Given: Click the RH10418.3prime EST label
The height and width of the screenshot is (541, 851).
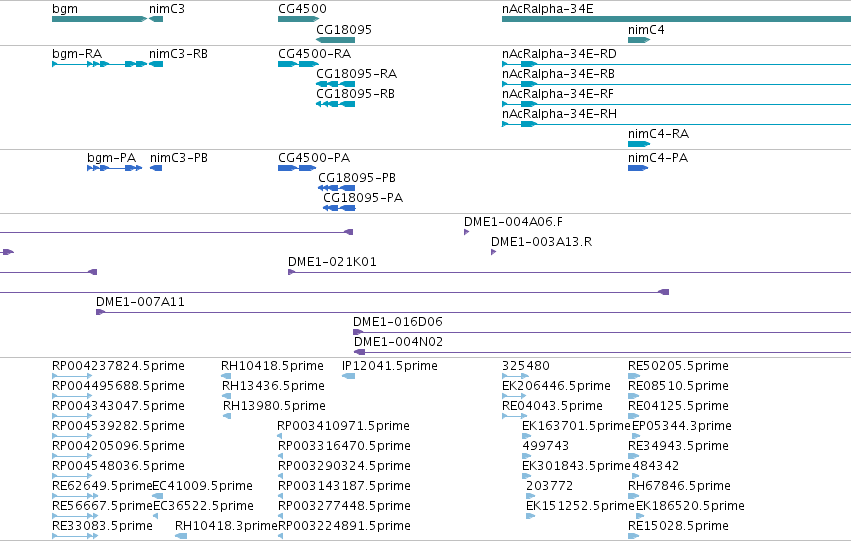Looking at the screenshot, I should coord(226,526).
